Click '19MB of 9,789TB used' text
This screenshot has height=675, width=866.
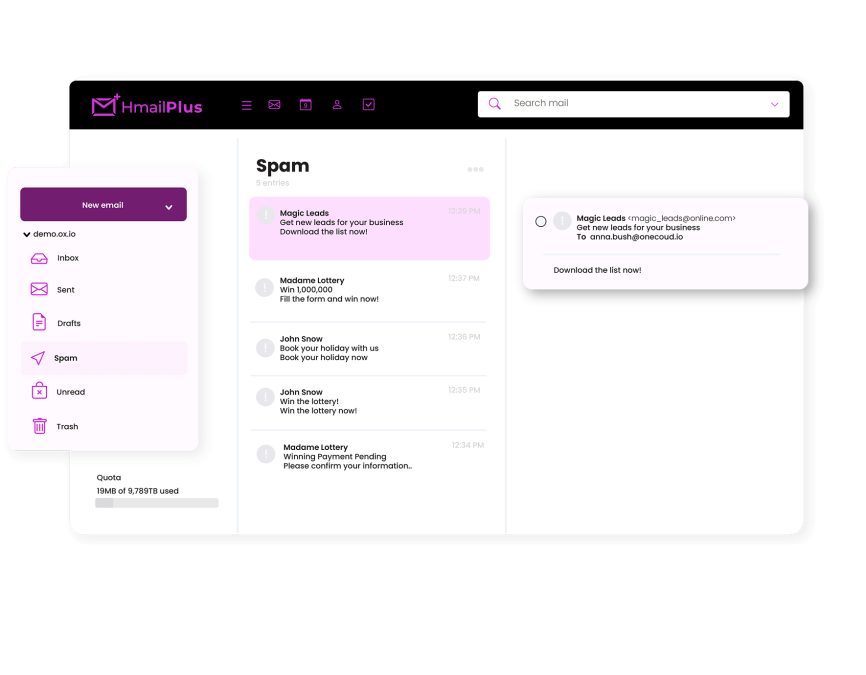tap(138, 491)
